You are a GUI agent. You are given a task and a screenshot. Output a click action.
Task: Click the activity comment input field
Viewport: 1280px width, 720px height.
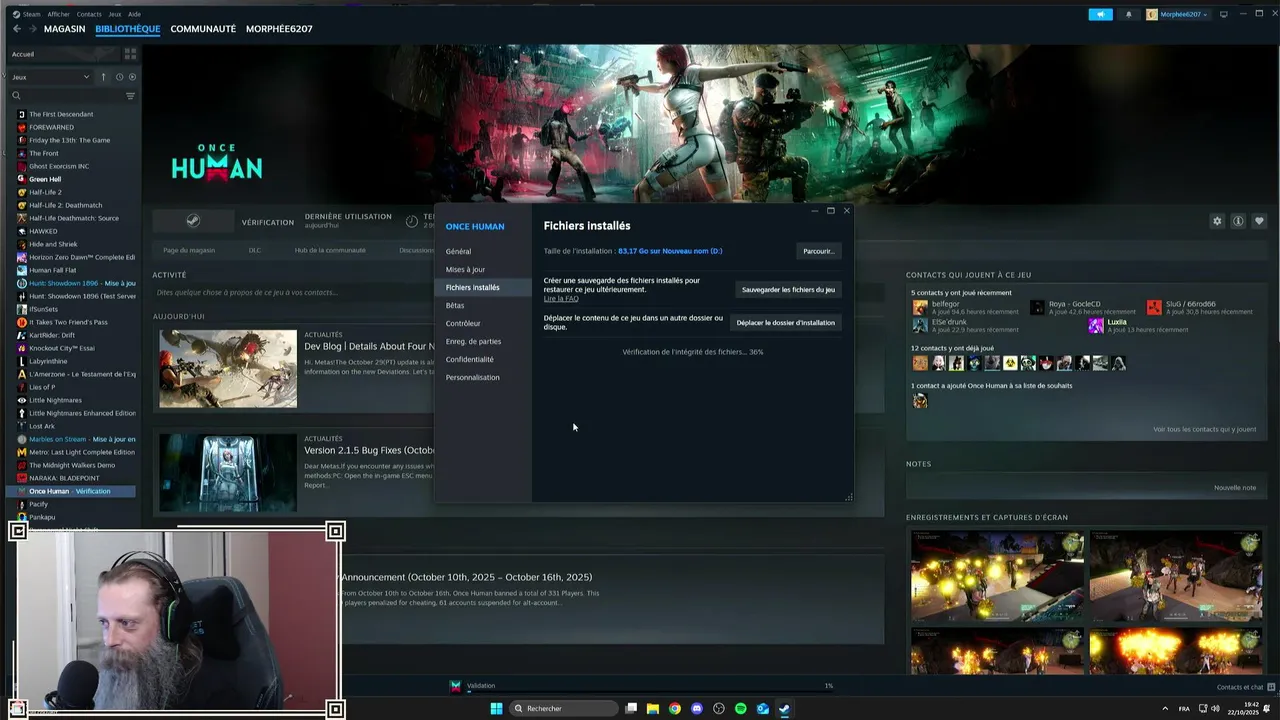click(294, 292)
